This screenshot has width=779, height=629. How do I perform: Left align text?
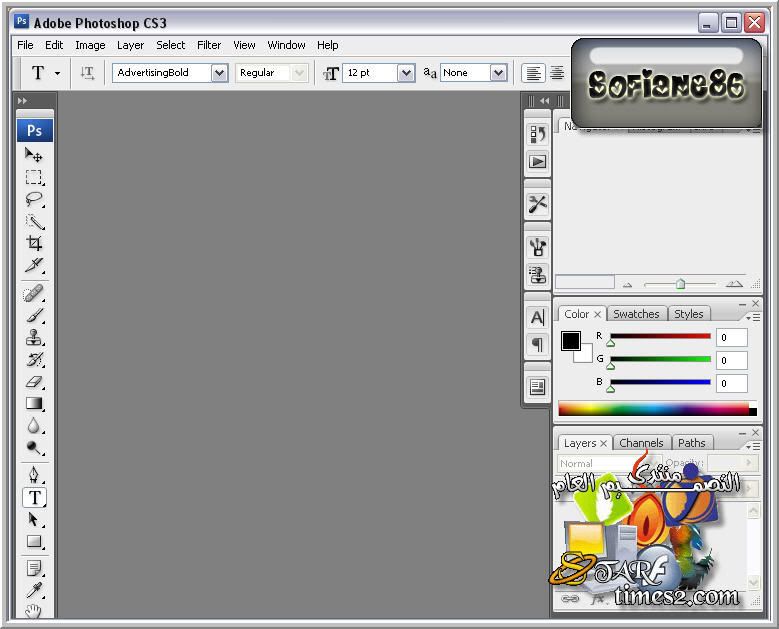coord(534,73)
